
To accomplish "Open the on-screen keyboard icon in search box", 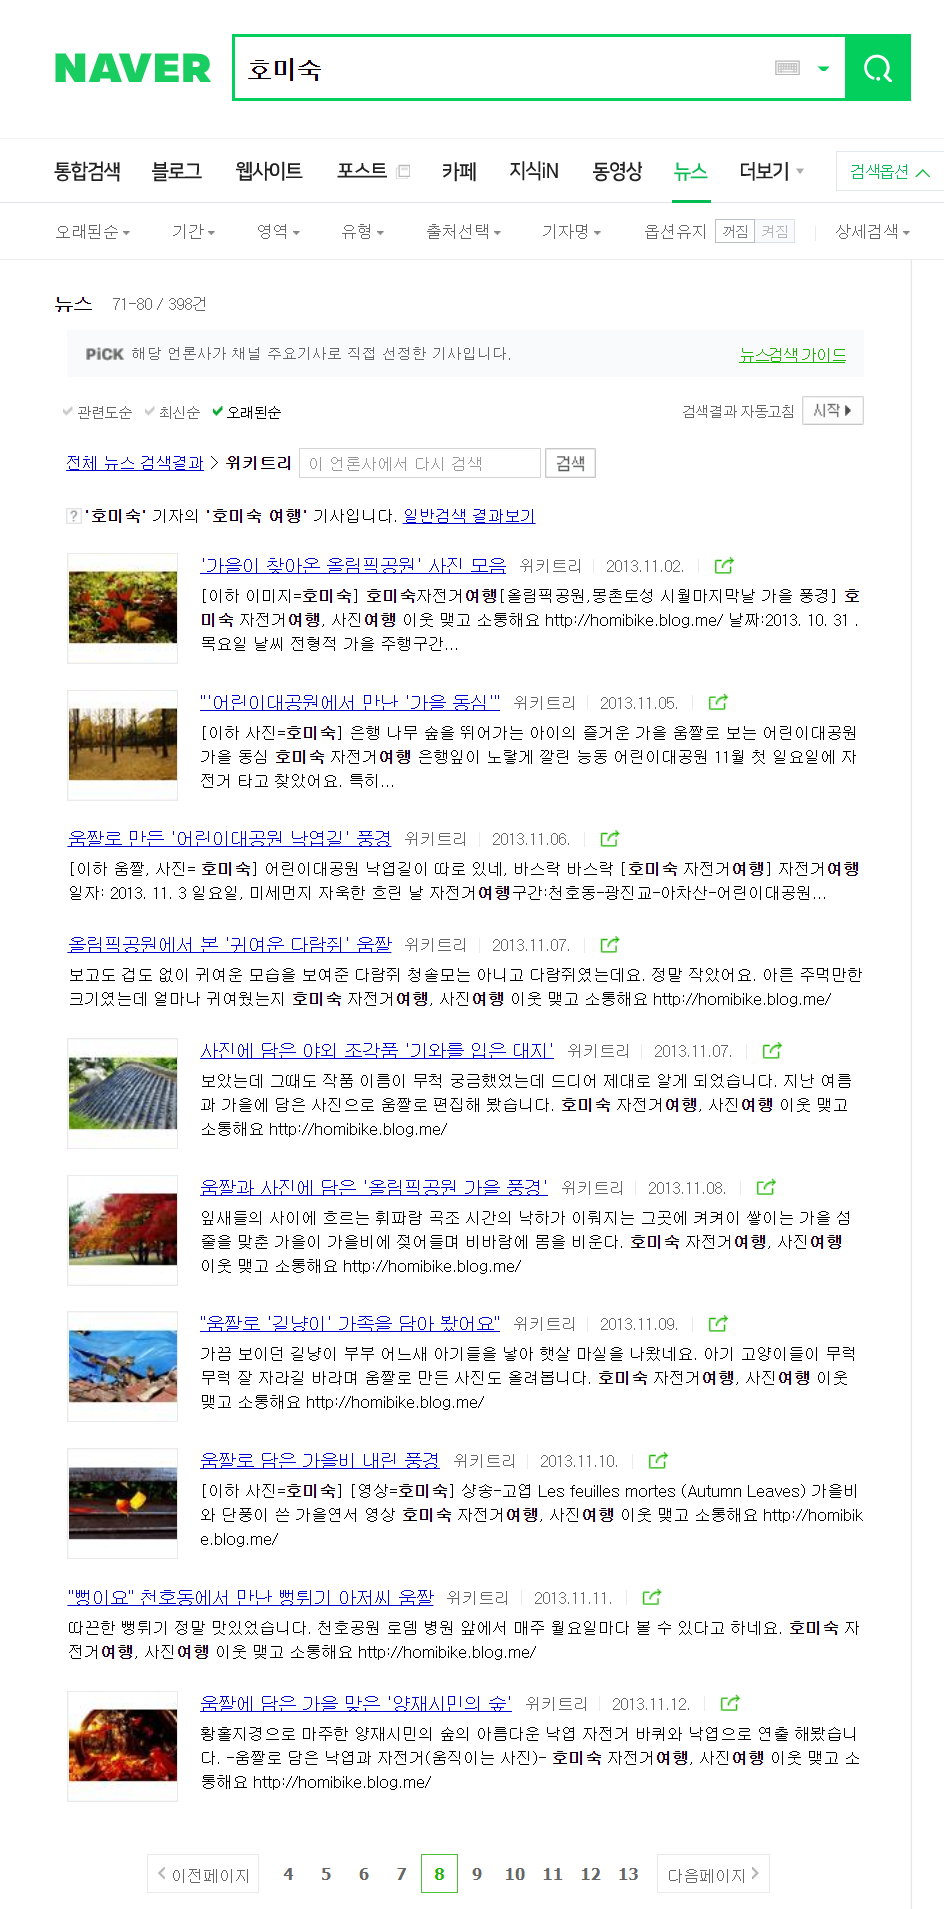I will [x=788, y=68].
